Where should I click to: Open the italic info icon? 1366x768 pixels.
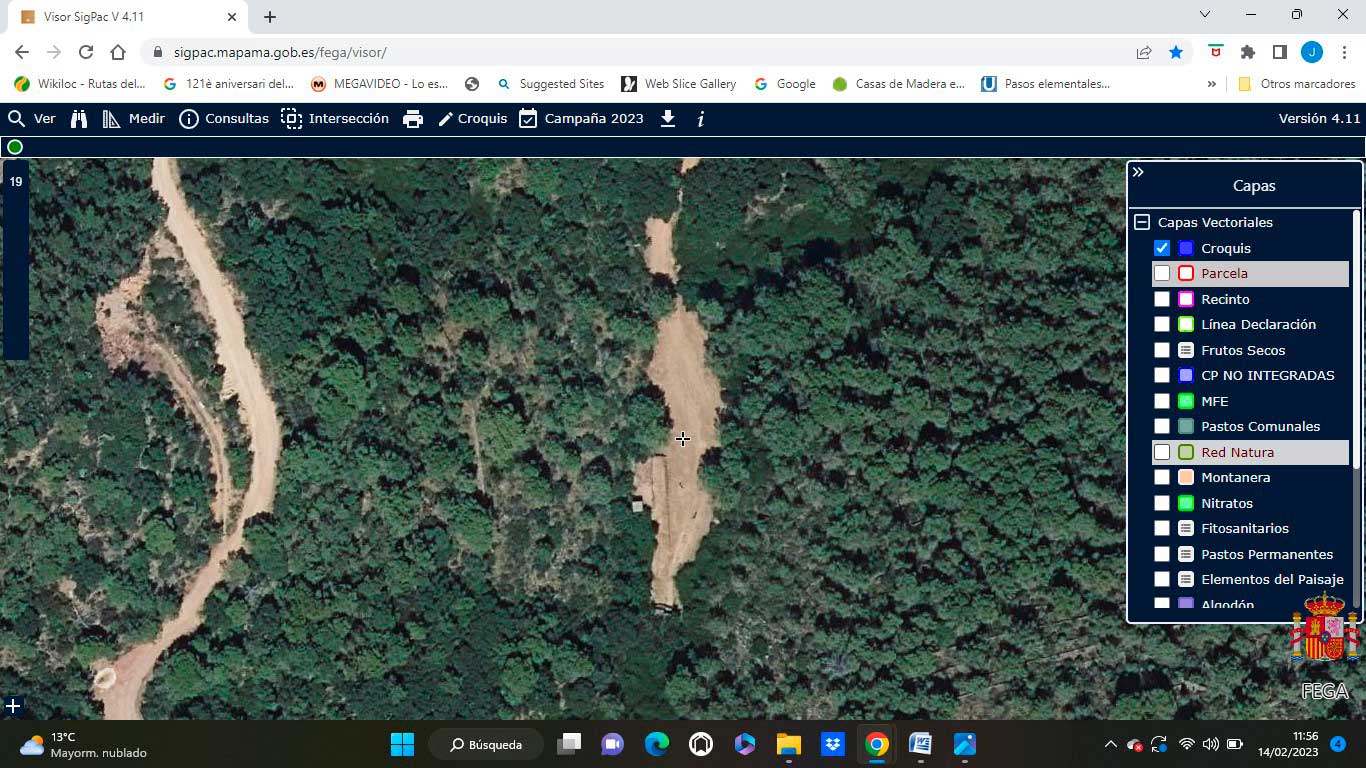point(700,119)
